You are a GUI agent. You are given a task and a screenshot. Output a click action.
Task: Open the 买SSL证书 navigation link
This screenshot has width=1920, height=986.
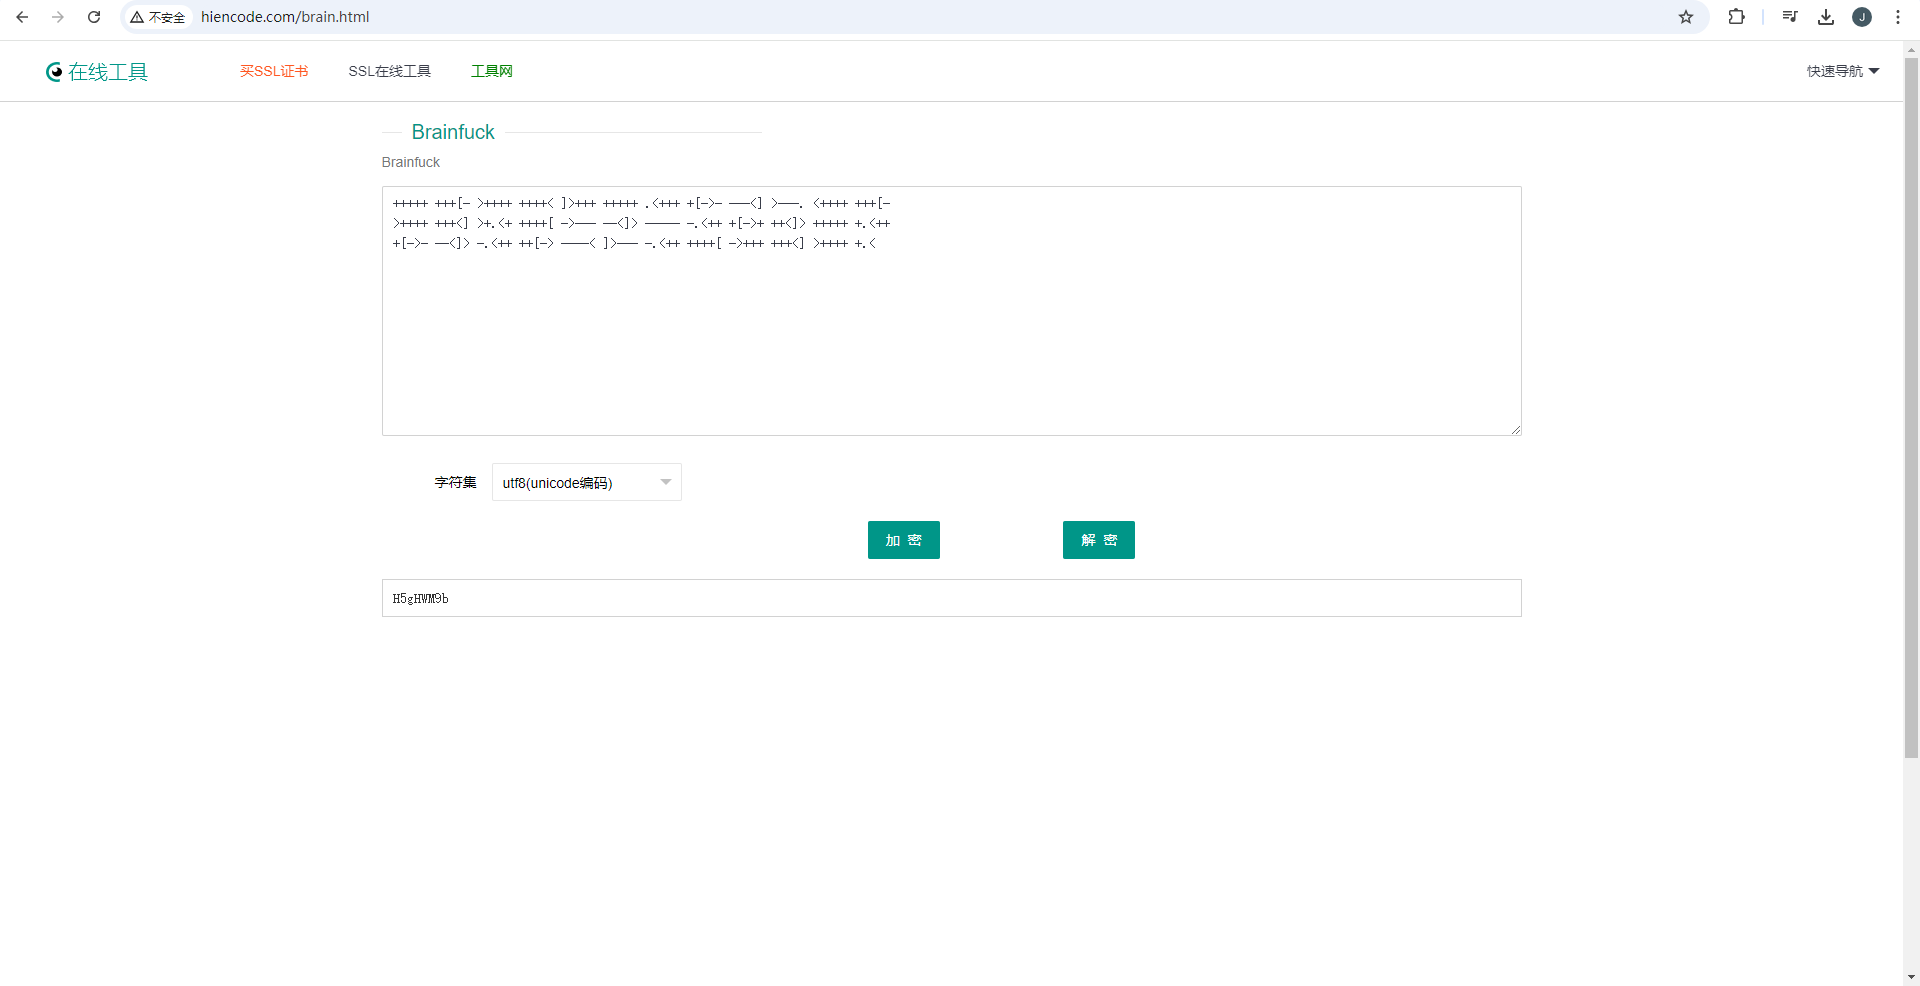pyautogui.click(x=274, y=71)
